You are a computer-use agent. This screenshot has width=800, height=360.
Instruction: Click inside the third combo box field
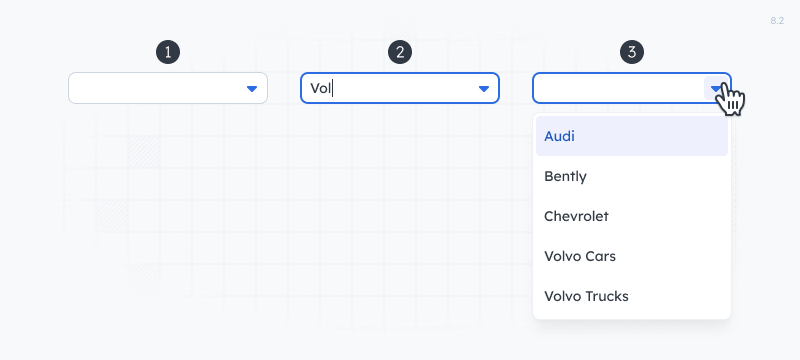[x=617, y=88]
